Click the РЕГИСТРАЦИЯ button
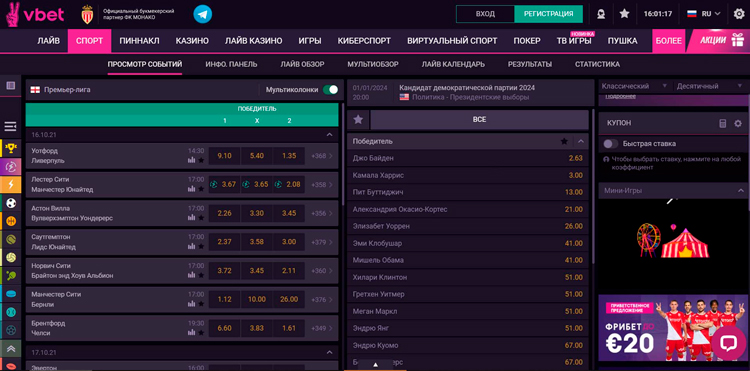Screen dimensions: 750x371 pyautogui.click(x=548, y=14)
